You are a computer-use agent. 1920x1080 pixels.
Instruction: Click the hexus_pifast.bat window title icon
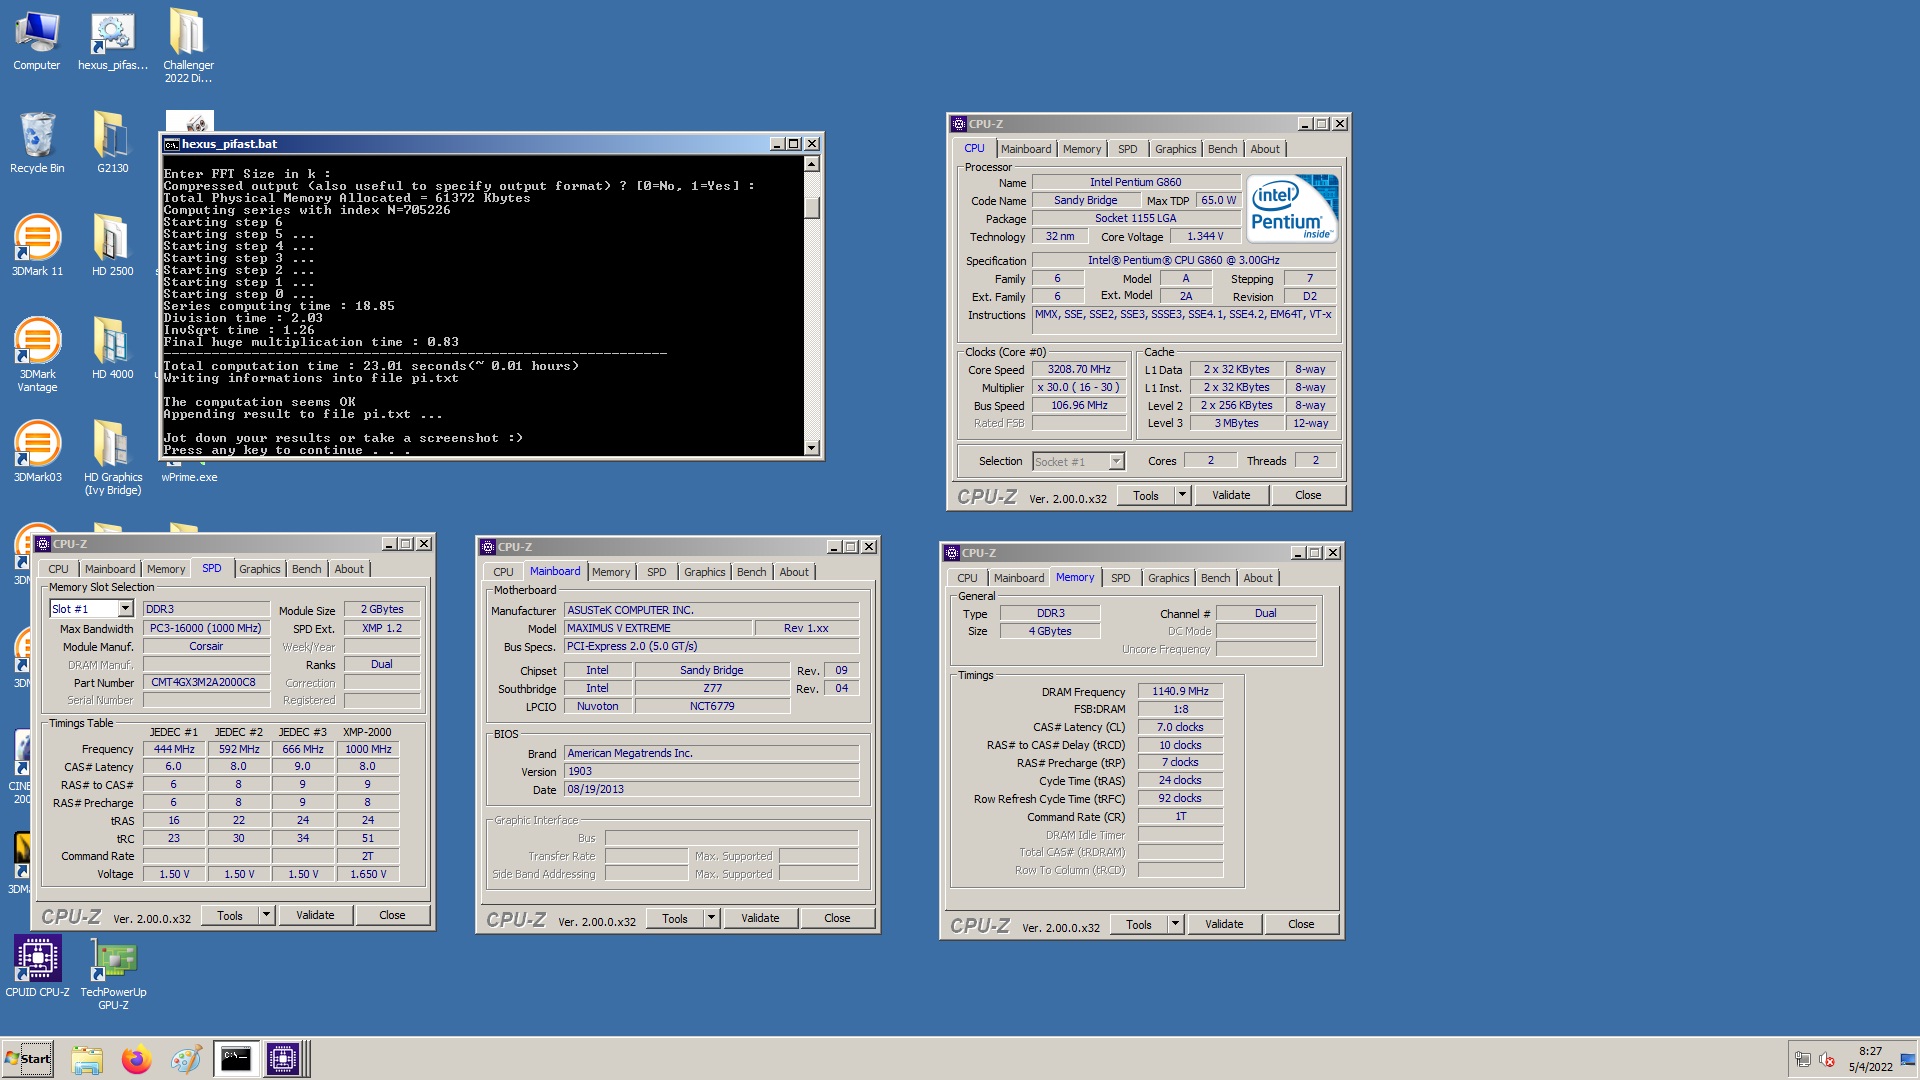pos(171,144)
